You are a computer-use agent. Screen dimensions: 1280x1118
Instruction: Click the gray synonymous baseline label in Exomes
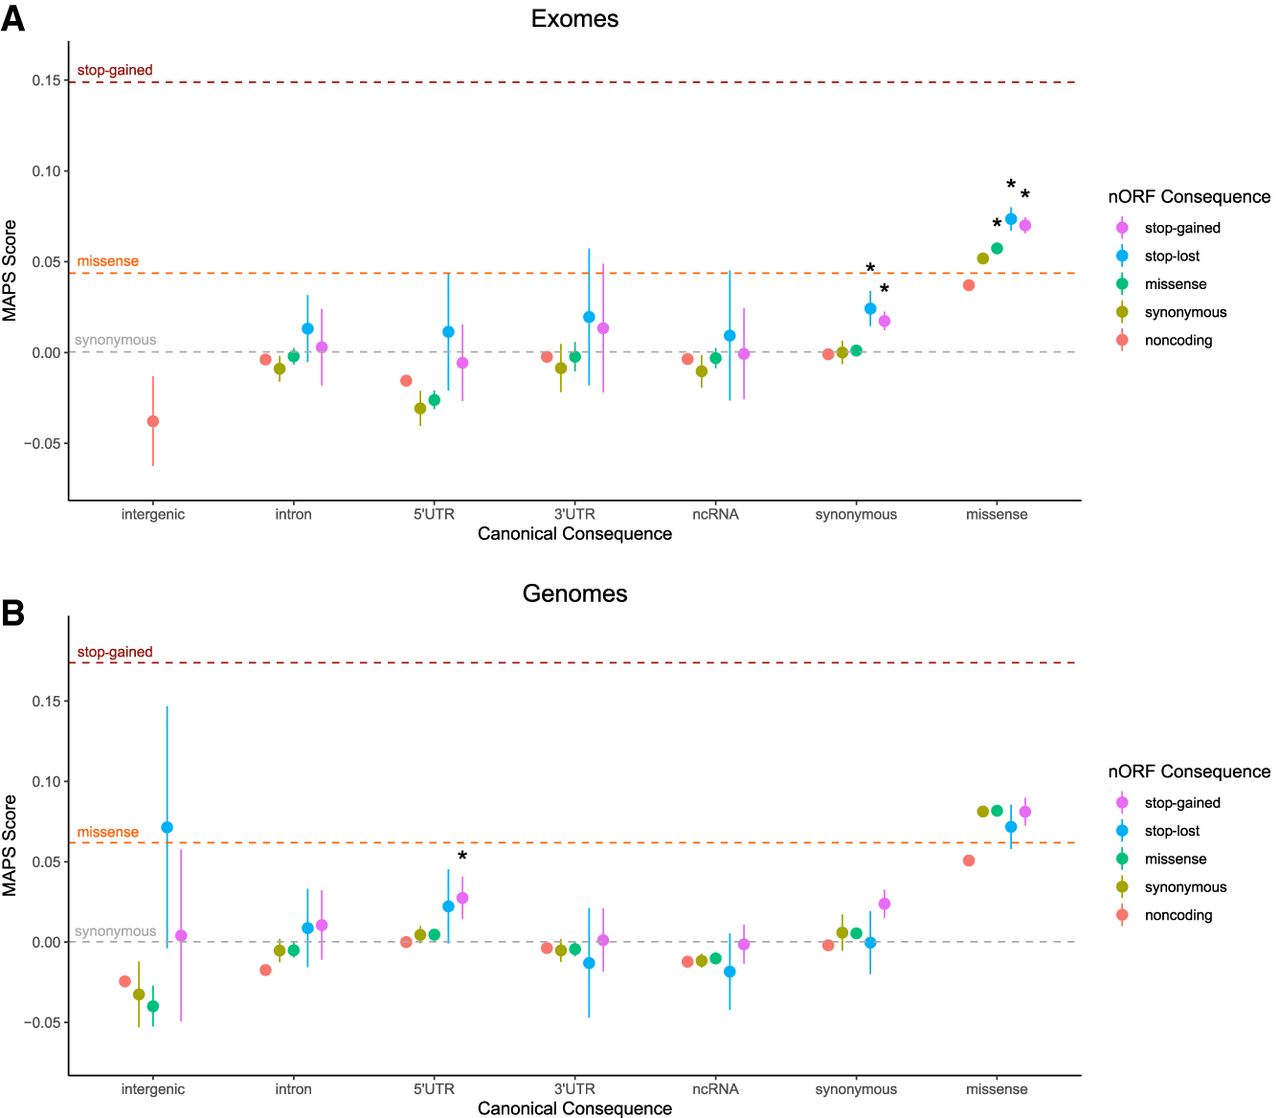(115, 340)
